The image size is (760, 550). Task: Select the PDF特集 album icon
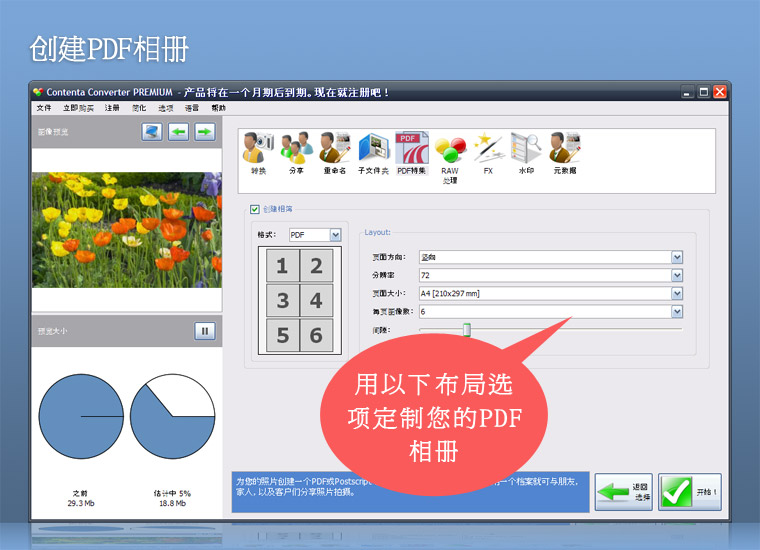click(x=411, y=150)
